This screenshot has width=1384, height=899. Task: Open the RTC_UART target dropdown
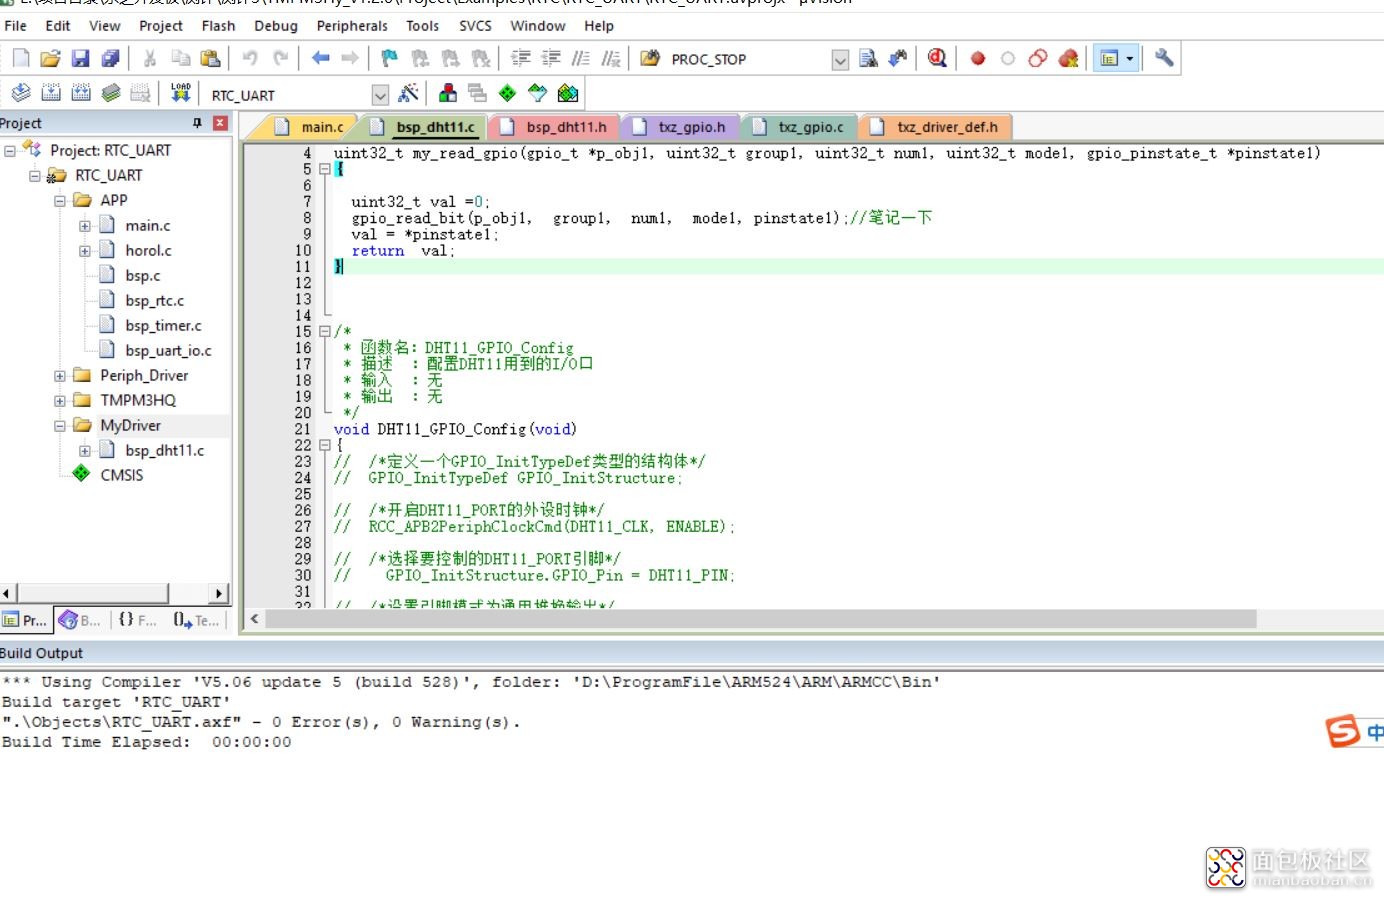tap(380, 95)
